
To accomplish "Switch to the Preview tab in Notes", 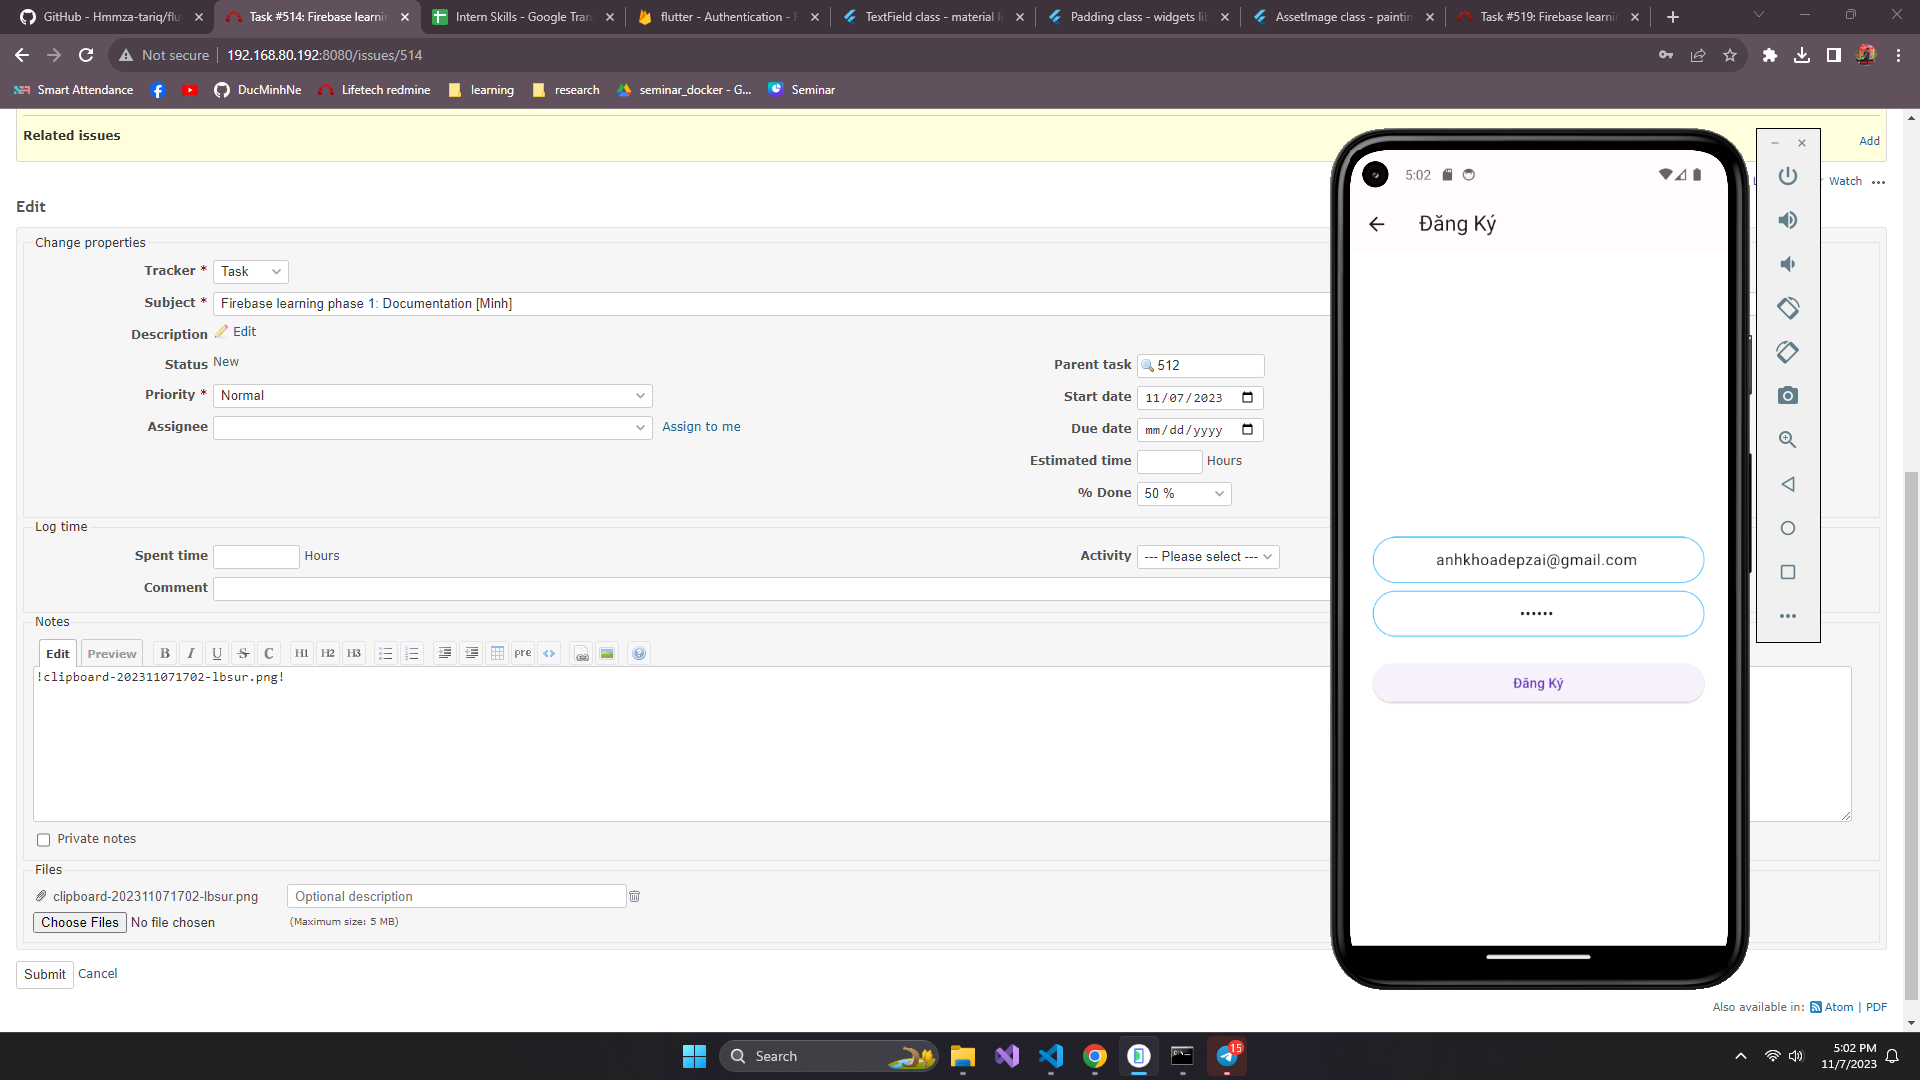I will pos(111,654).
